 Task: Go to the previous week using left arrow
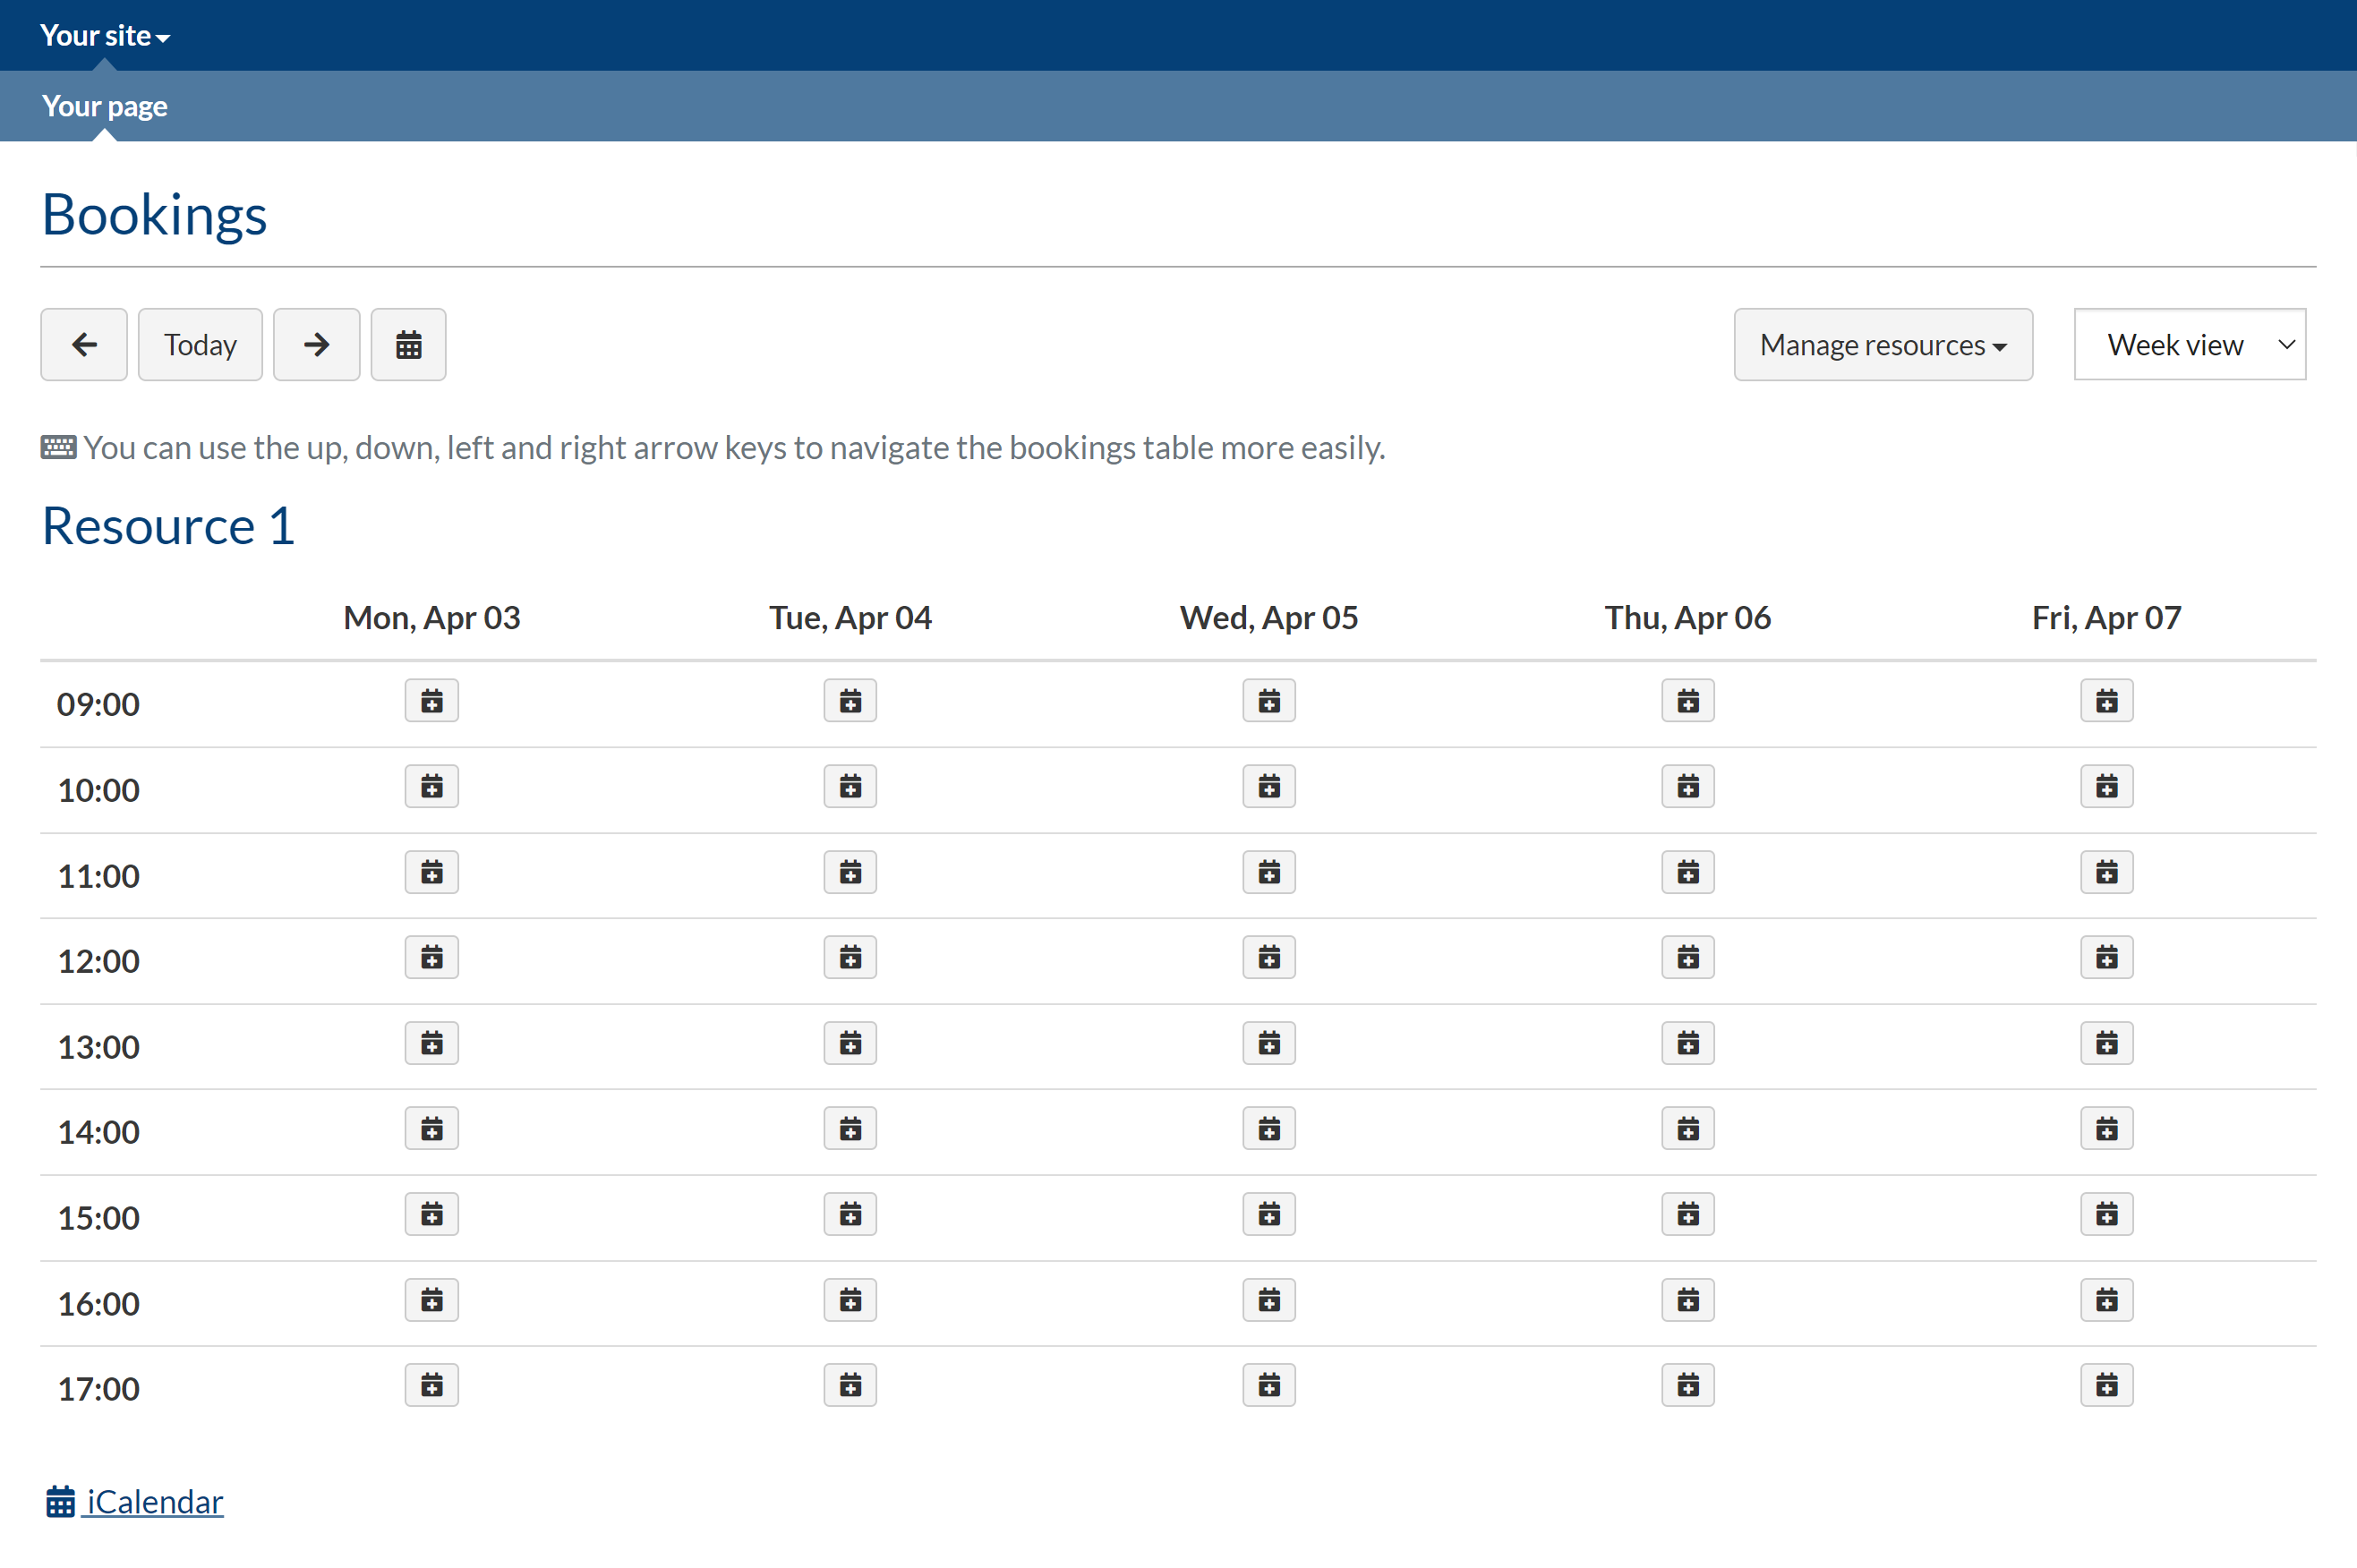(84, 345)
